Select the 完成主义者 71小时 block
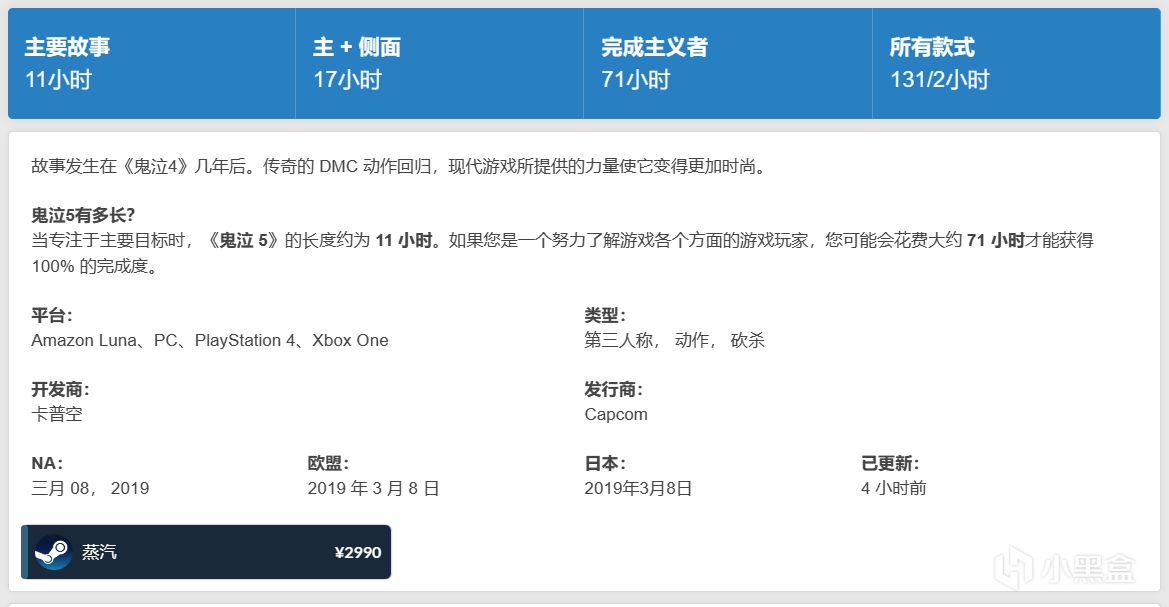The height and width of the screenshot is (607, 1169). point(728,63)
